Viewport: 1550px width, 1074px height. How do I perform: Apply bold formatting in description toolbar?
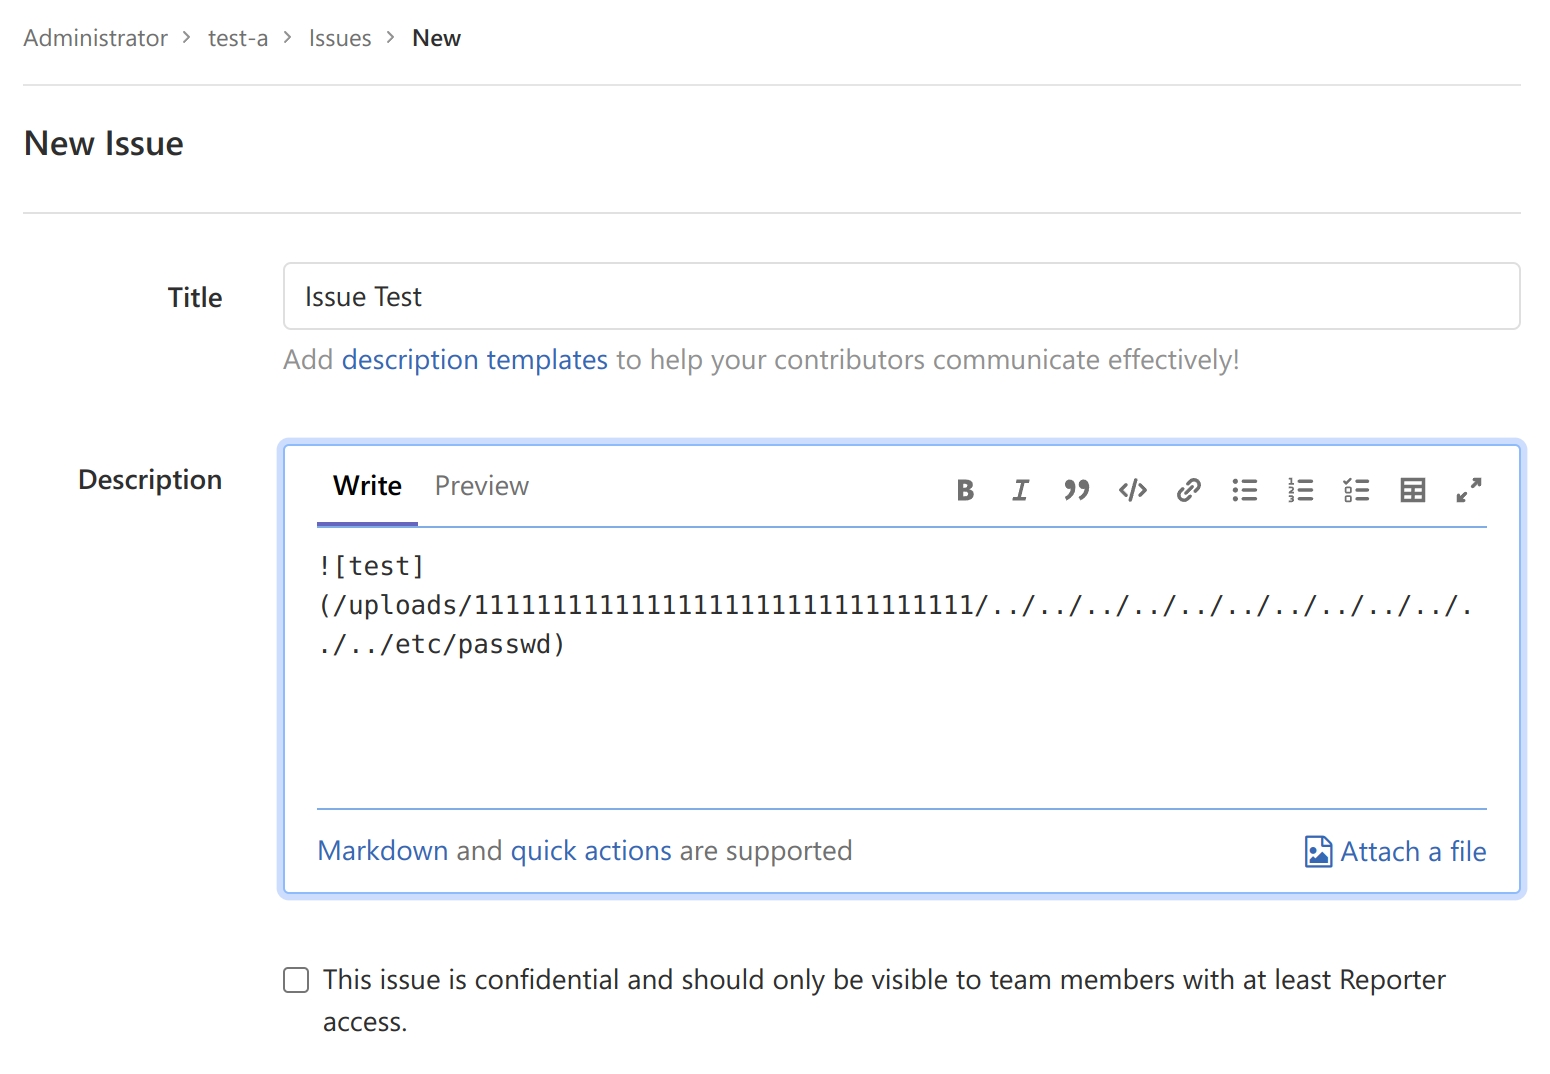click(x=965, y=490)
